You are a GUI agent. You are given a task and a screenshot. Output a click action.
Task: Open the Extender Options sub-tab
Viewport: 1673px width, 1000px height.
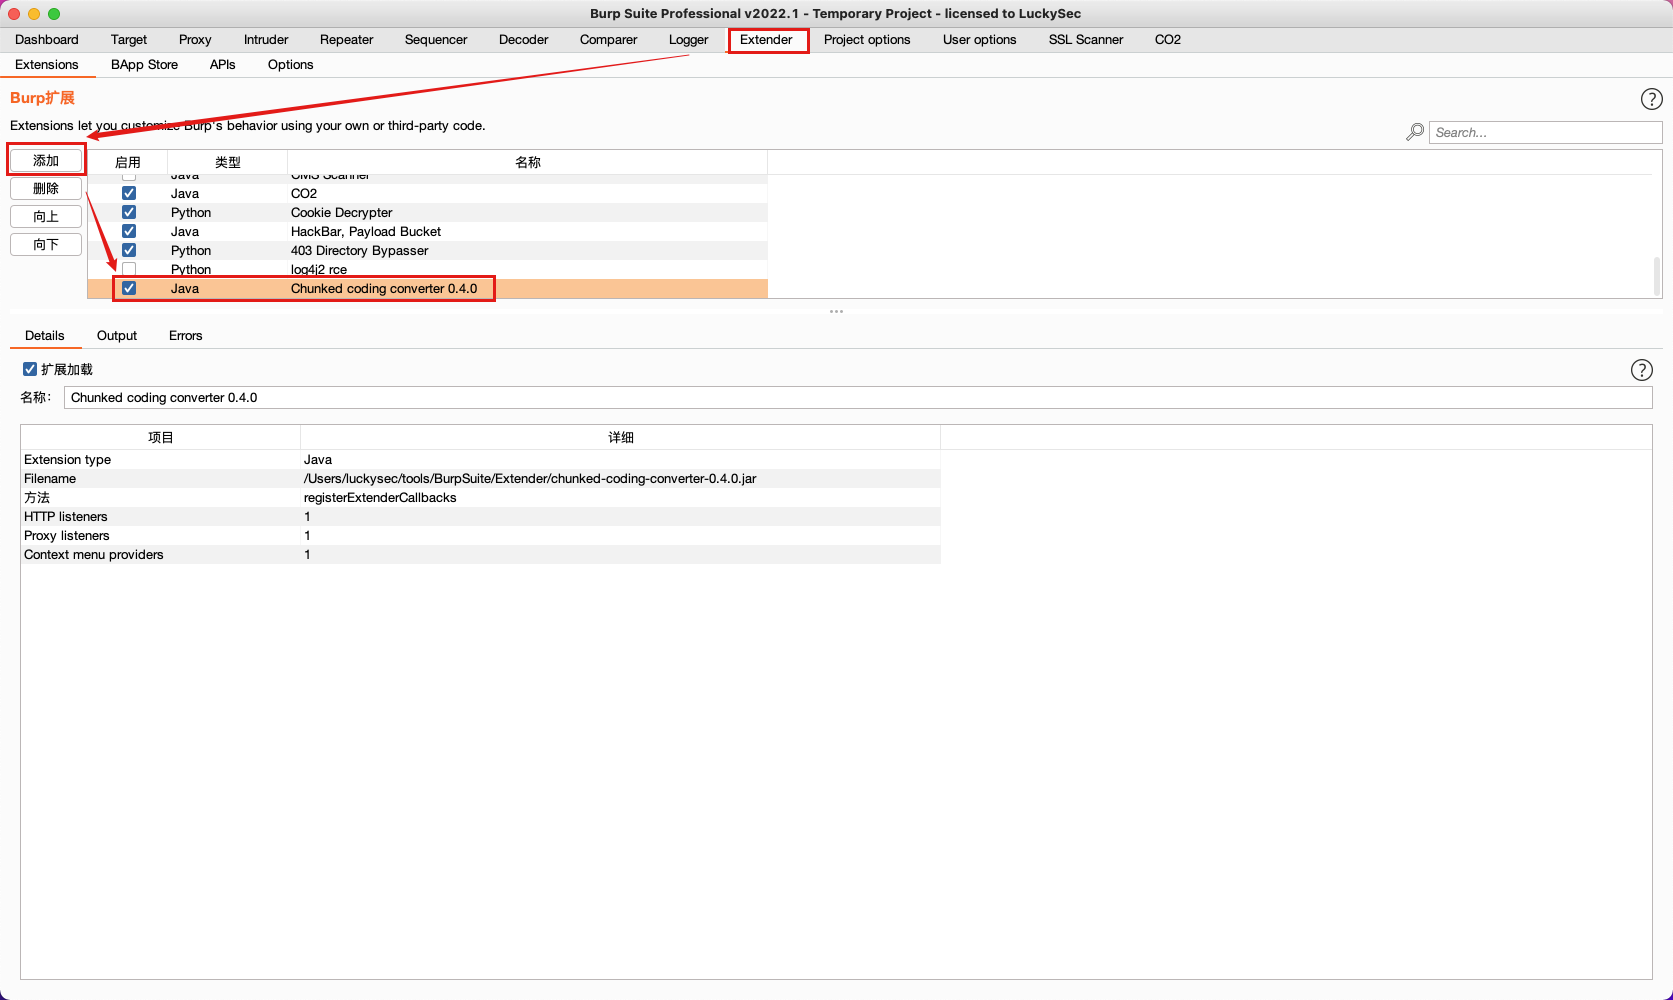pos(291,65)
